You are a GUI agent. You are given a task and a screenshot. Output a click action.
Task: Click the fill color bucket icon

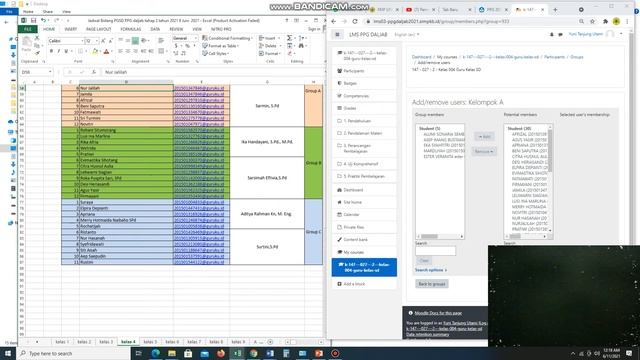95,51
